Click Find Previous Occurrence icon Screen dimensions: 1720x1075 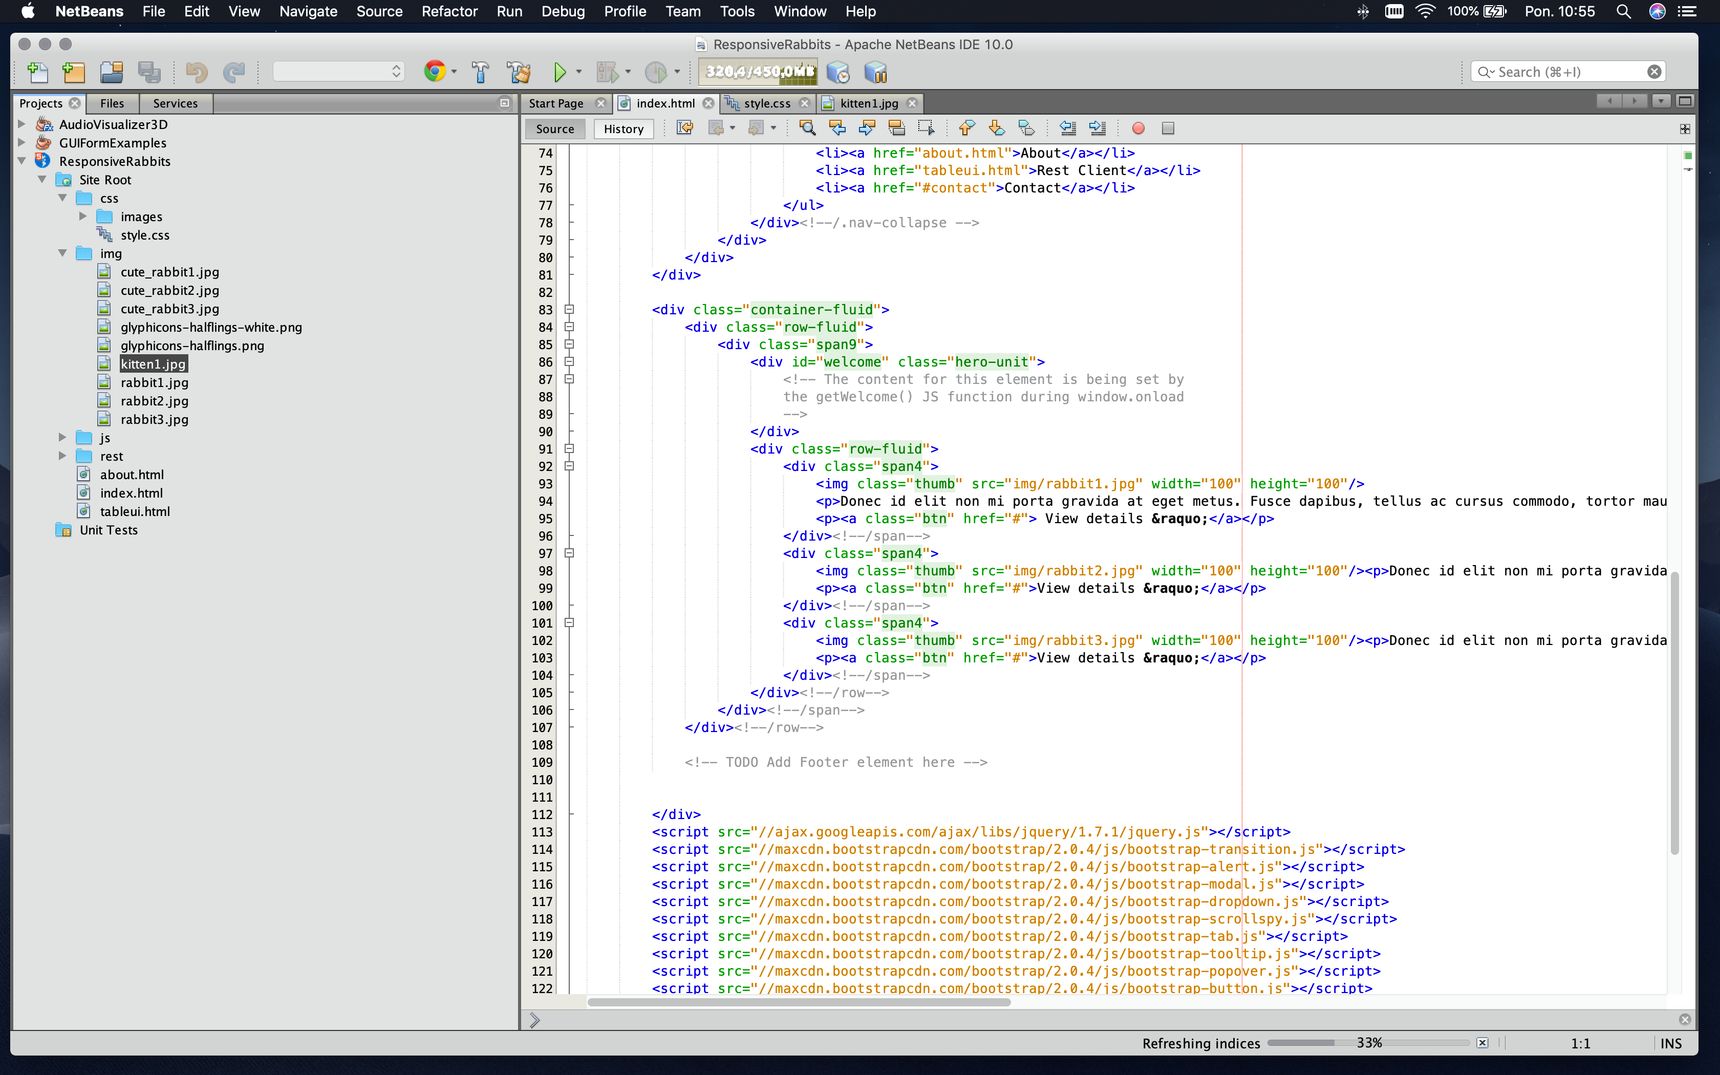(x=837, y=128)
